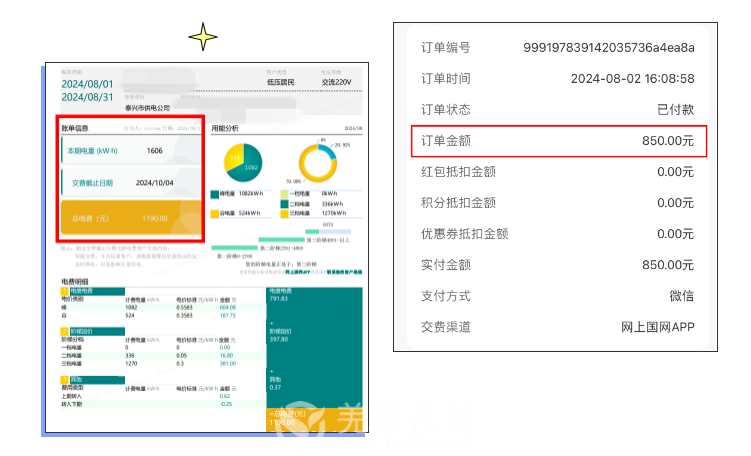Click the 电费明细 section heading
The height and width of the screenshot is (456, 751).
(75, 281)
